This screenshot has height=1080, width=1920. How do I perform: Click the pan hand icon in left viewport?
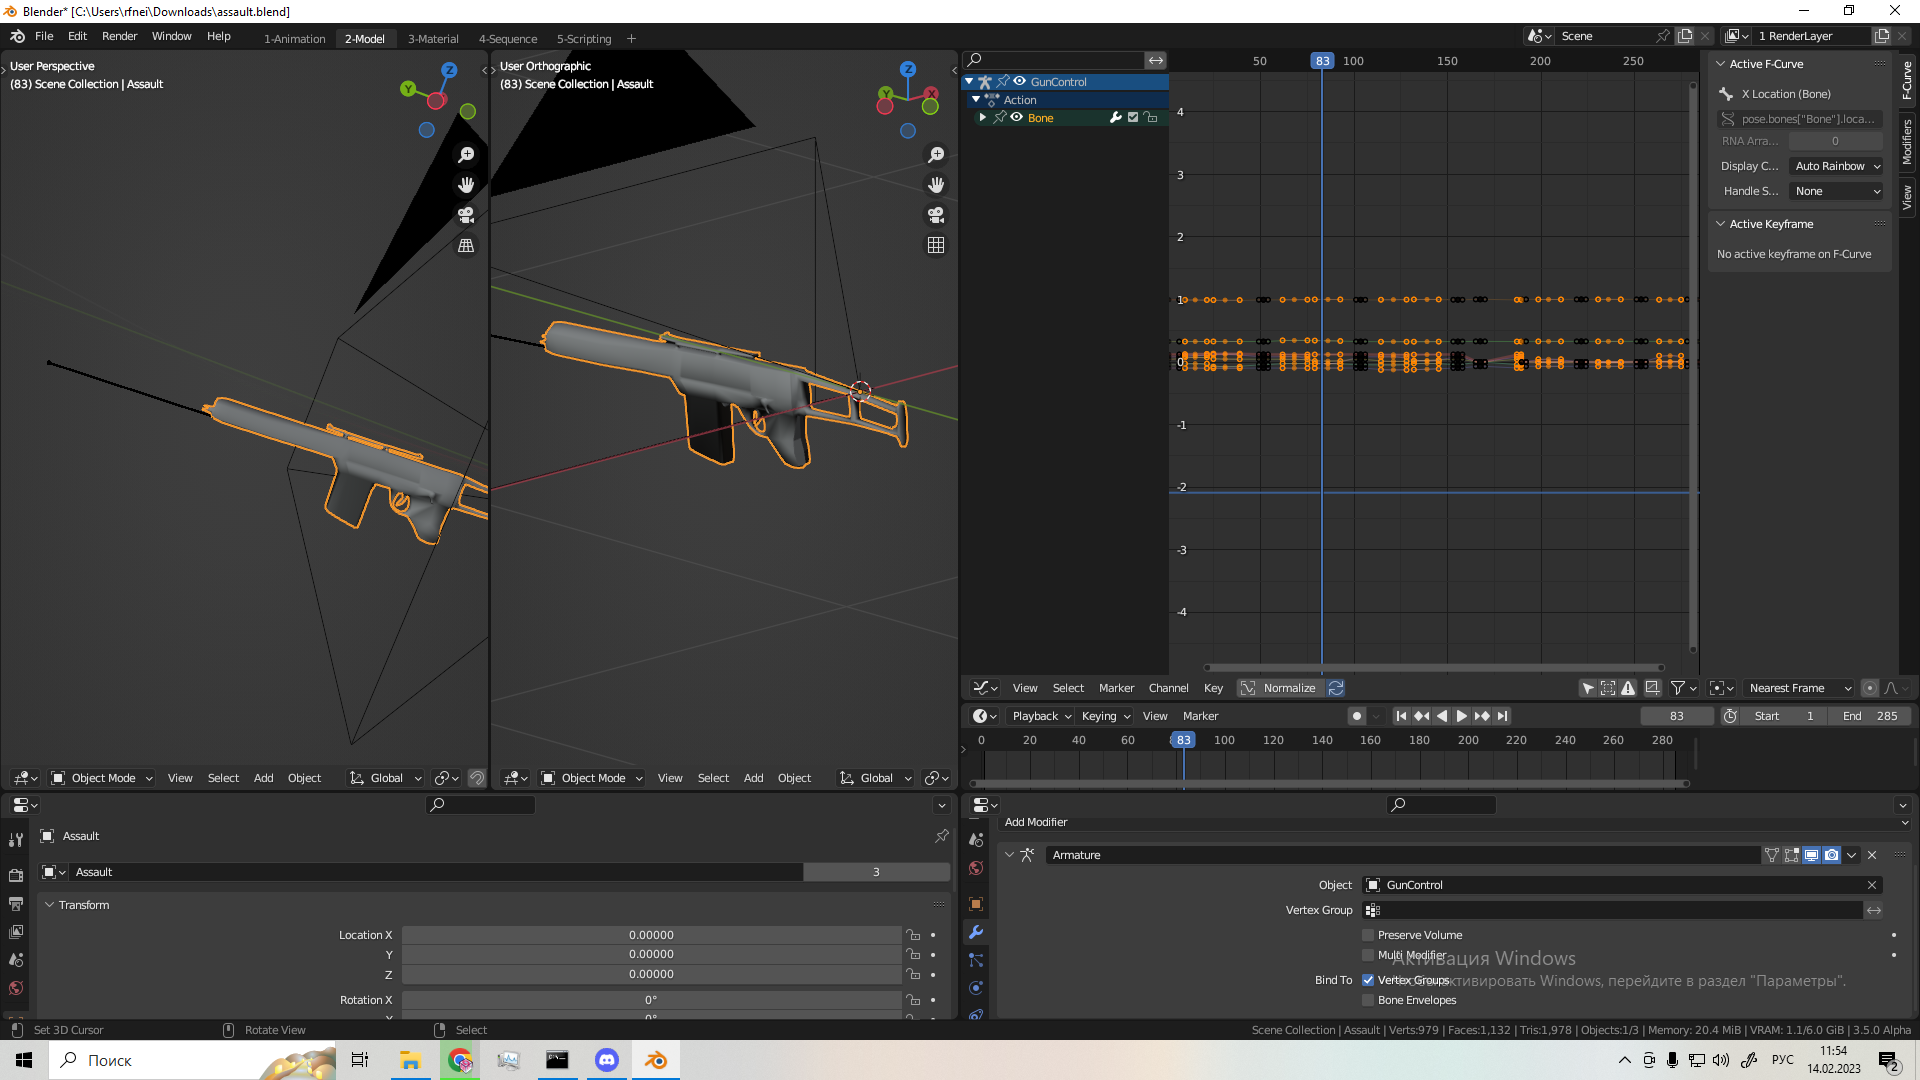click(x=466, y=185)
